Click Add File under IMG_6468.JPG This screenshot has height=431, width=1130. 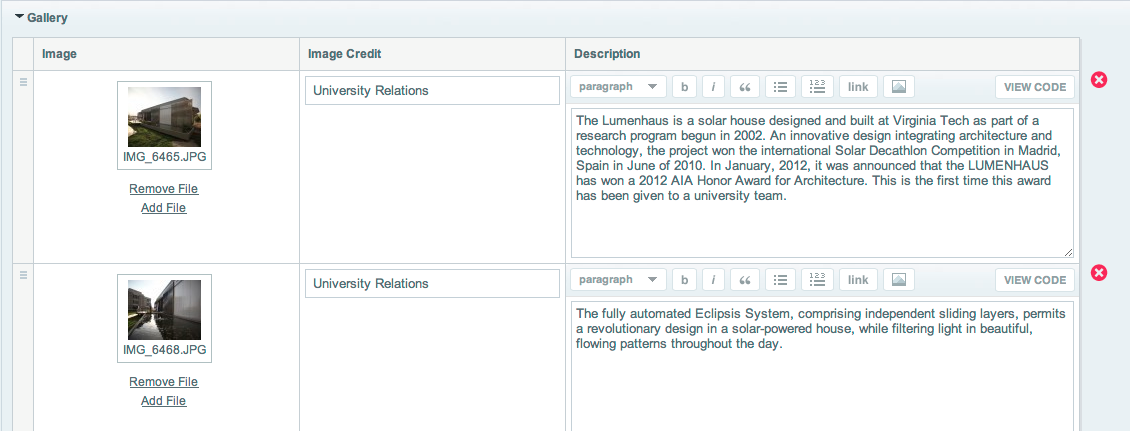pos(164,401)
